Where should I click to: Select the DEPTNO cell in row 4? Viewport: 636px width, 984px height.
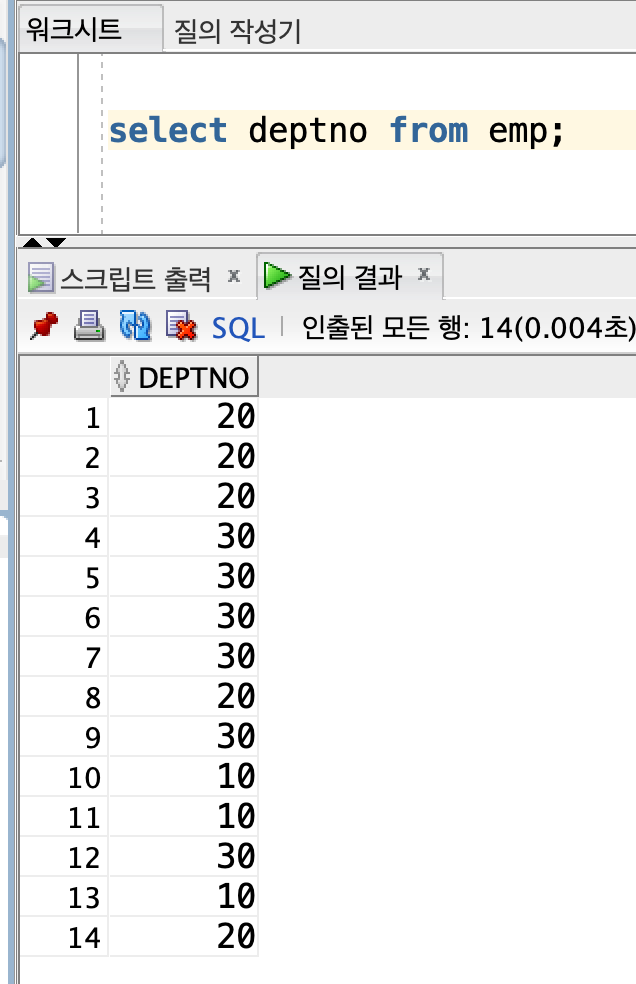coord(184,537)
